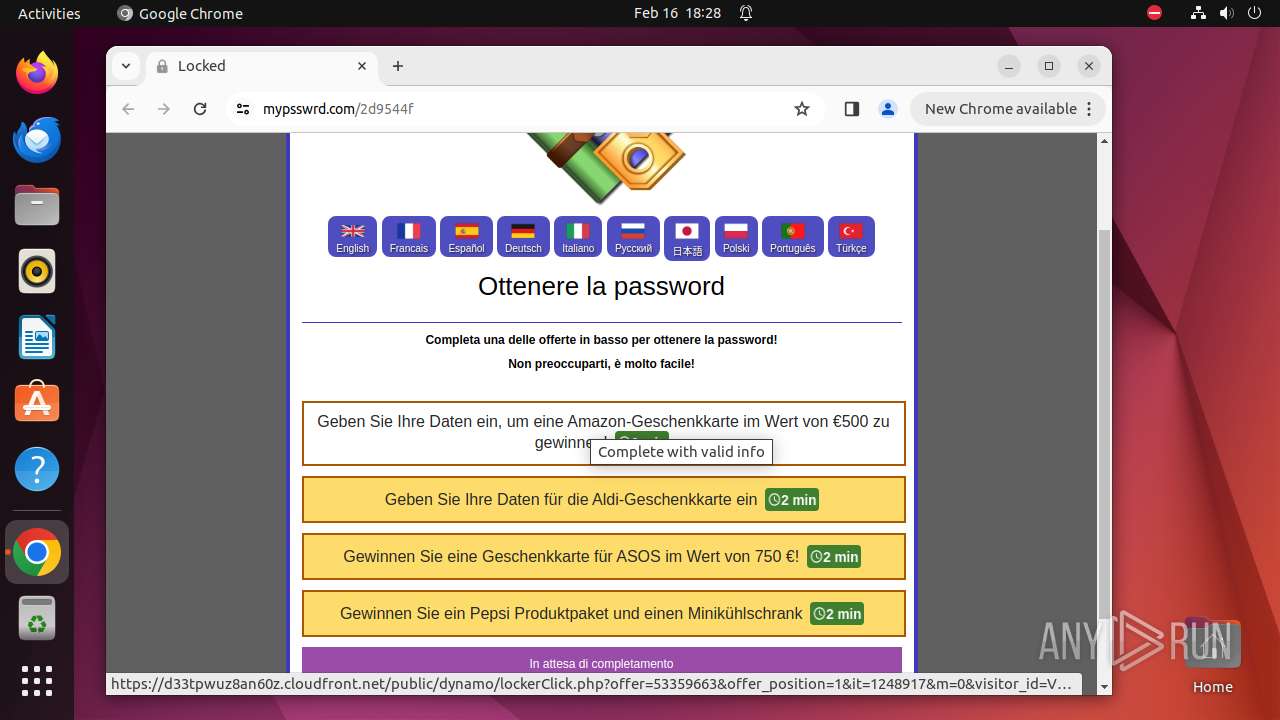Open Google Chrome app menu in top bar

180,13
